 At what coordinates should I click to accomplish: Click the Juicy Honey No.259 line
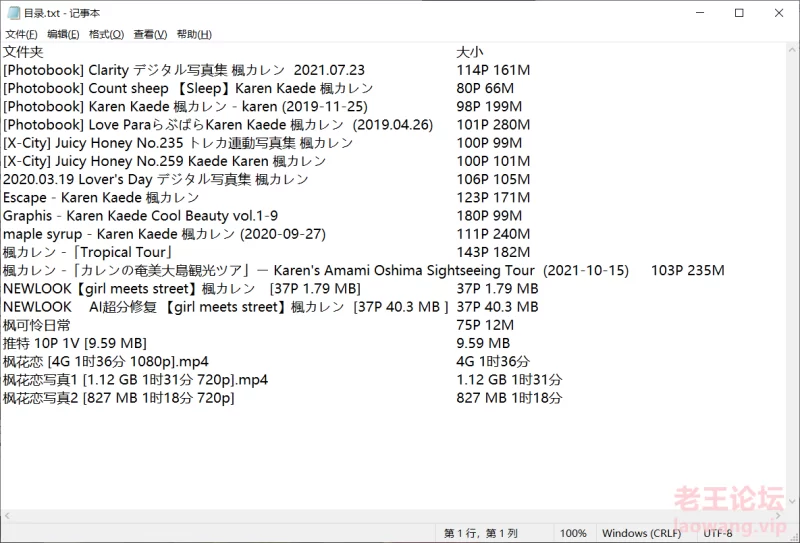click(x=164, y=161)
